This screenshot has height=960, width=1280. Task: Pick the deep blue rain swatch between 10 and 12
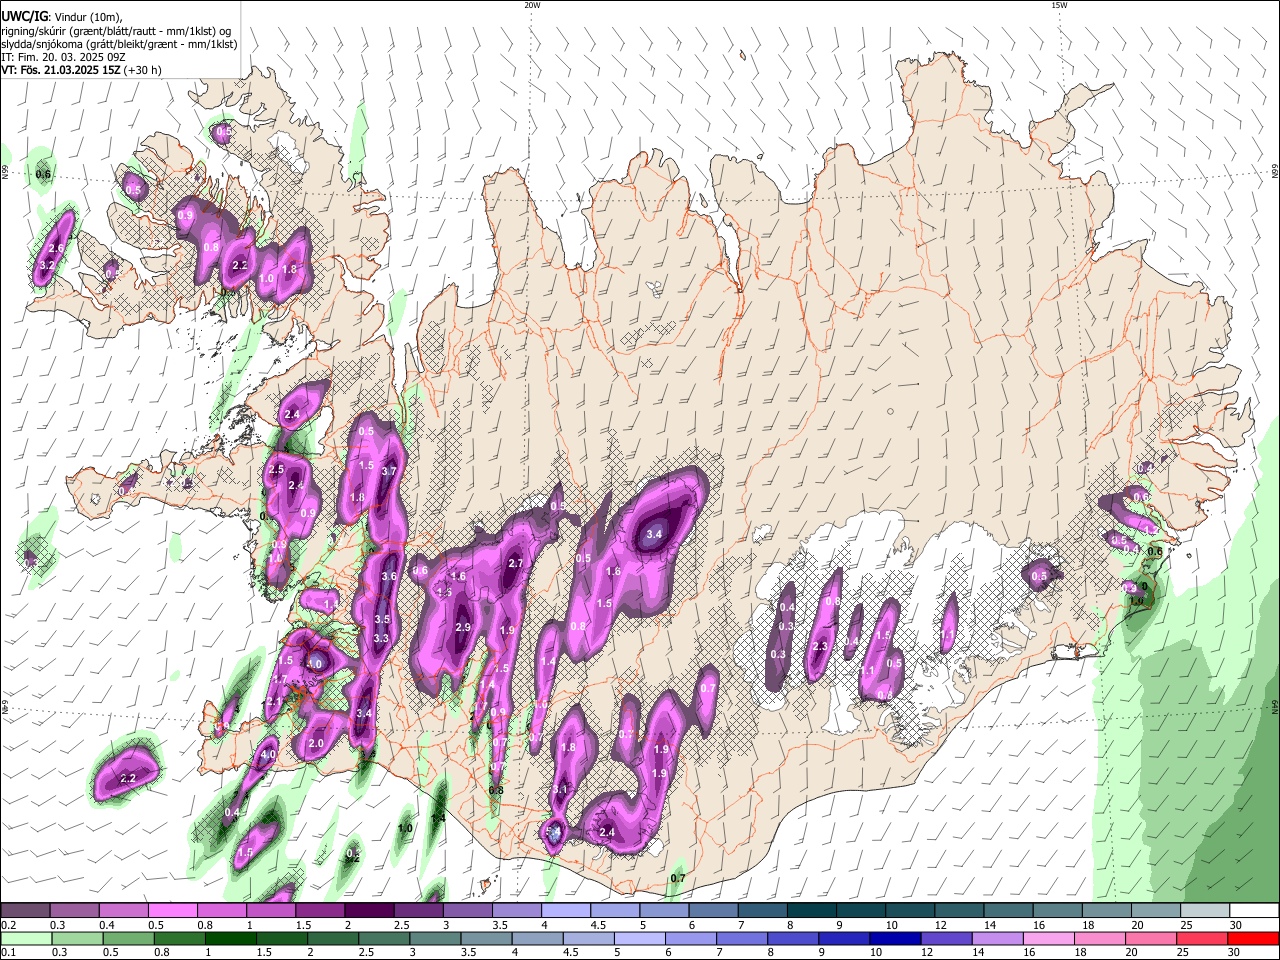pos(895,939)
